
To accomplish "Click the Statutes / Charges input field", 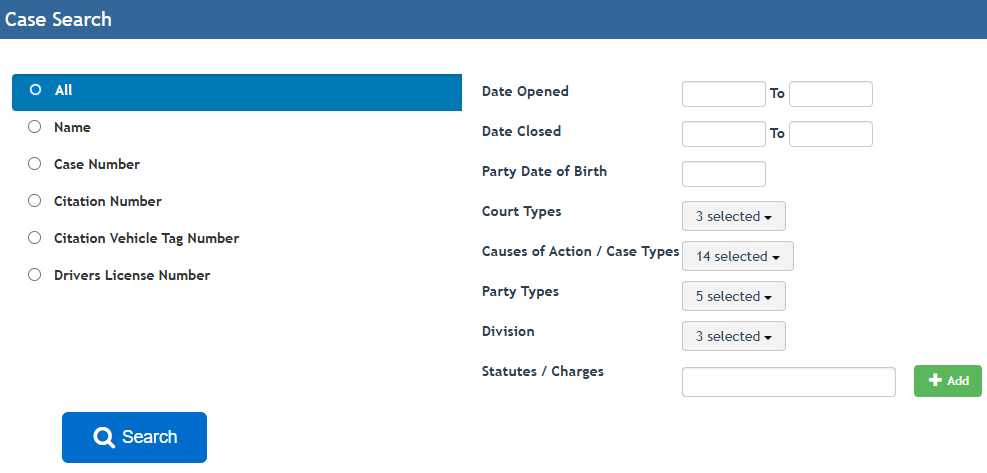I will click(789, 382).
